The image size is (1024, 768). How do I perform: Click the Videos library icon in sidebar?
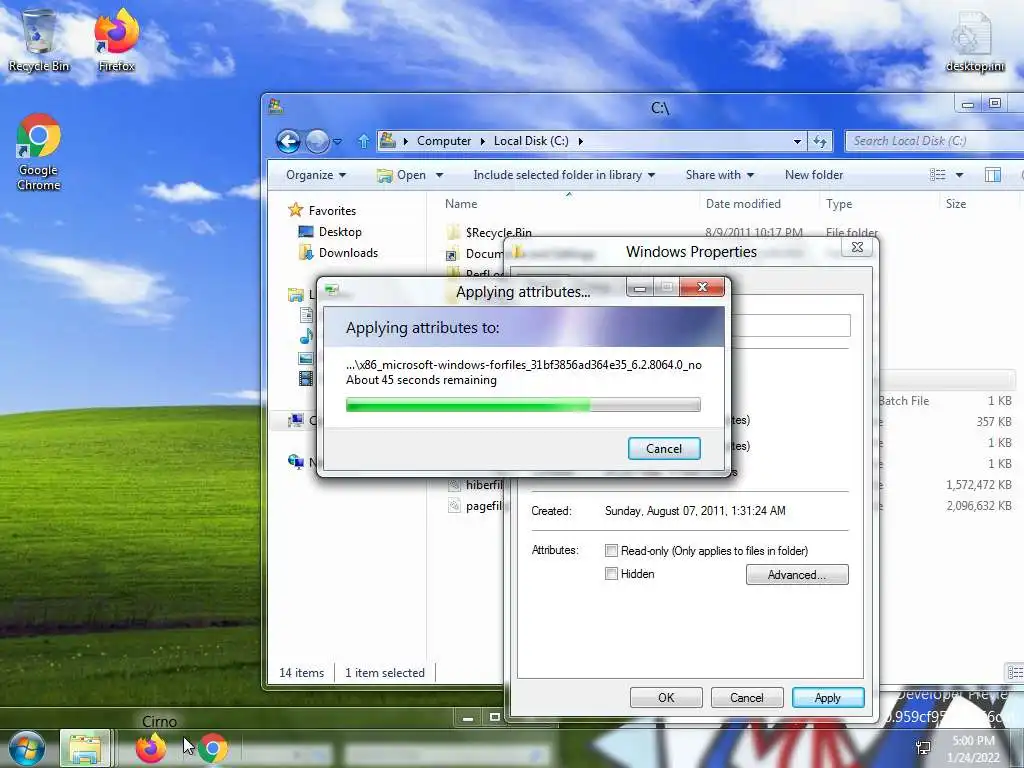tap(306, 378)
